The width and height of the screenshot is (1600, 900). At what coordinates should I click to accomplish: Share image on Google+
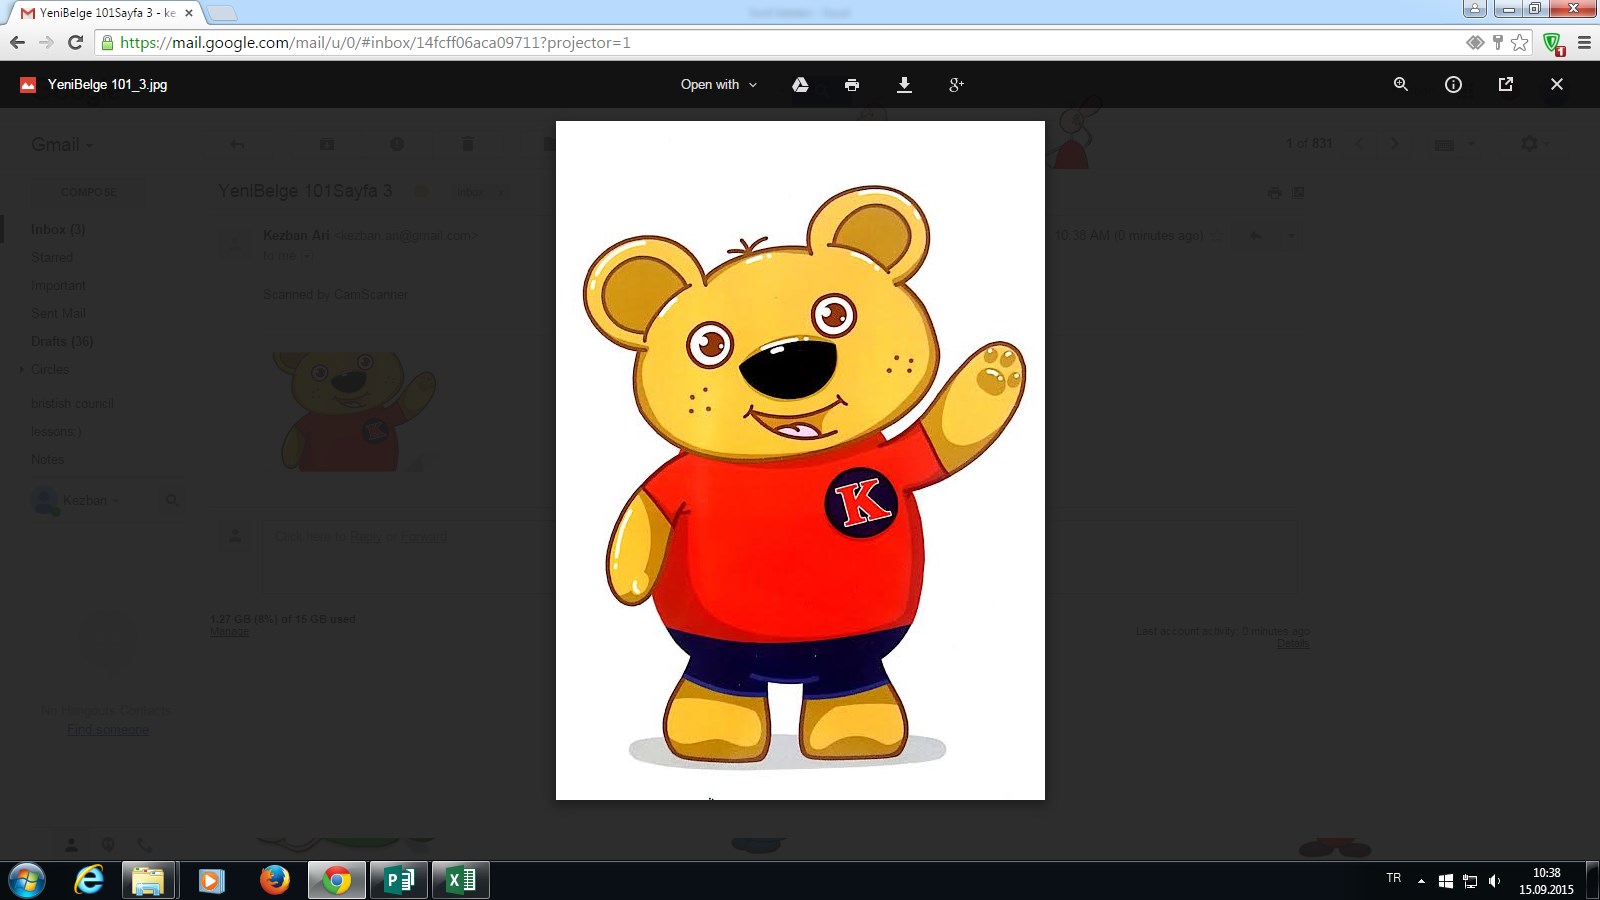956,85
